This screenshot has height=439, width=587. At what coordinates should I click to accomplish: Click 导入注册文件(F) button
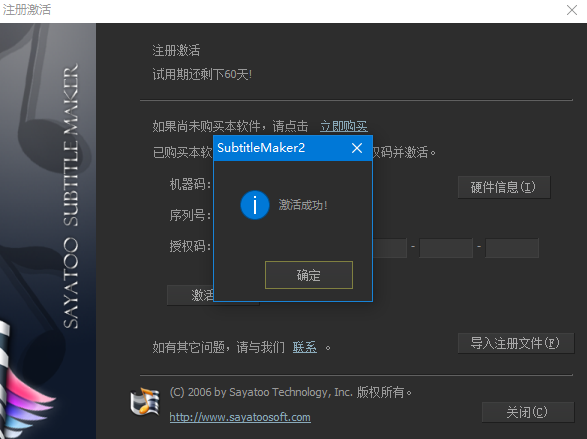(515, 343)
